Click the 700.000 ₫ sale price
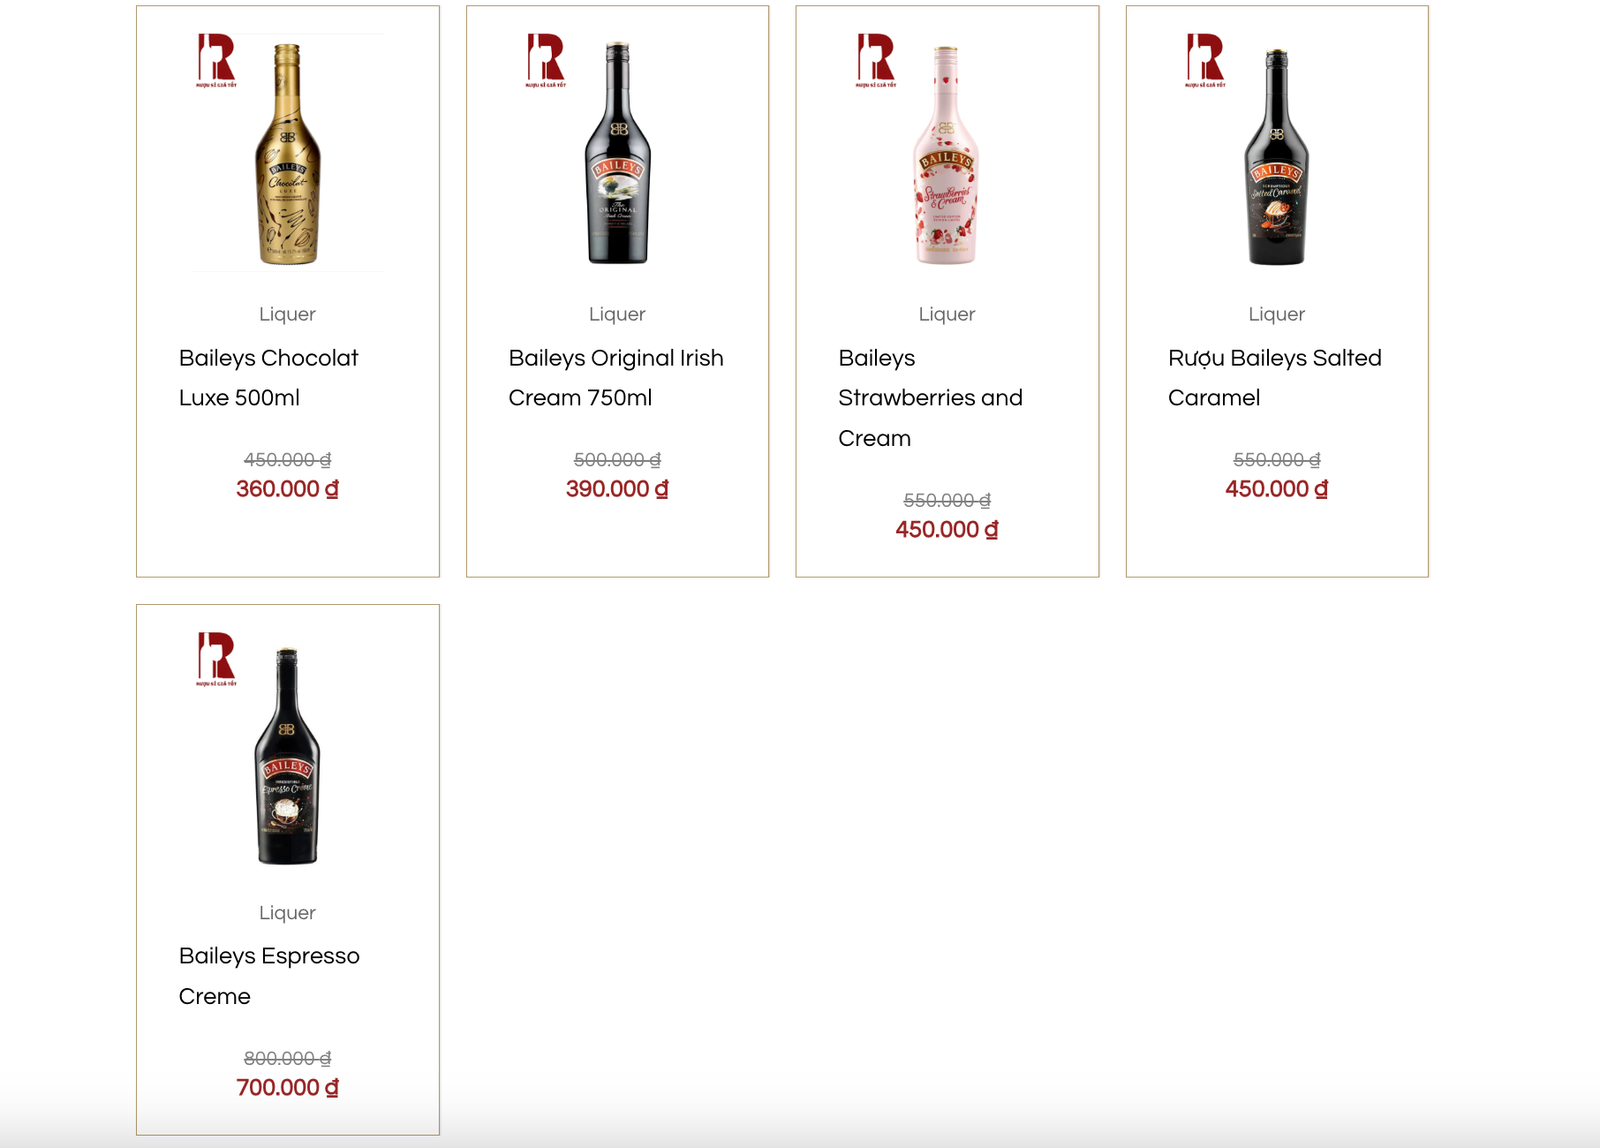 (x=287, y=1088)
